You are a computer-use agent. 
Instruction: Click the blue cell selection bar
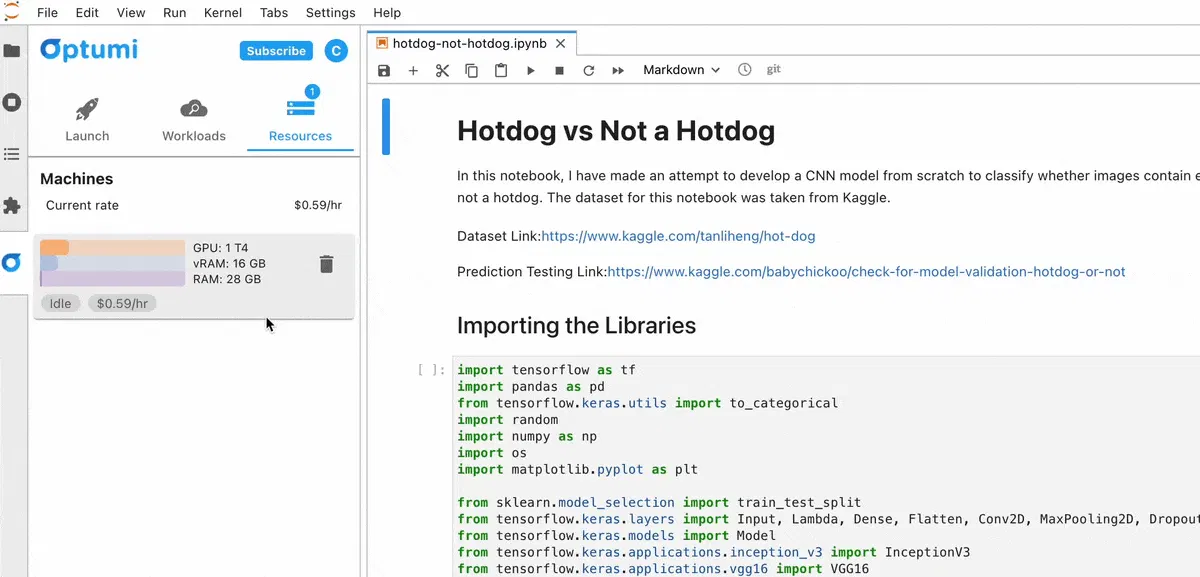386,126
